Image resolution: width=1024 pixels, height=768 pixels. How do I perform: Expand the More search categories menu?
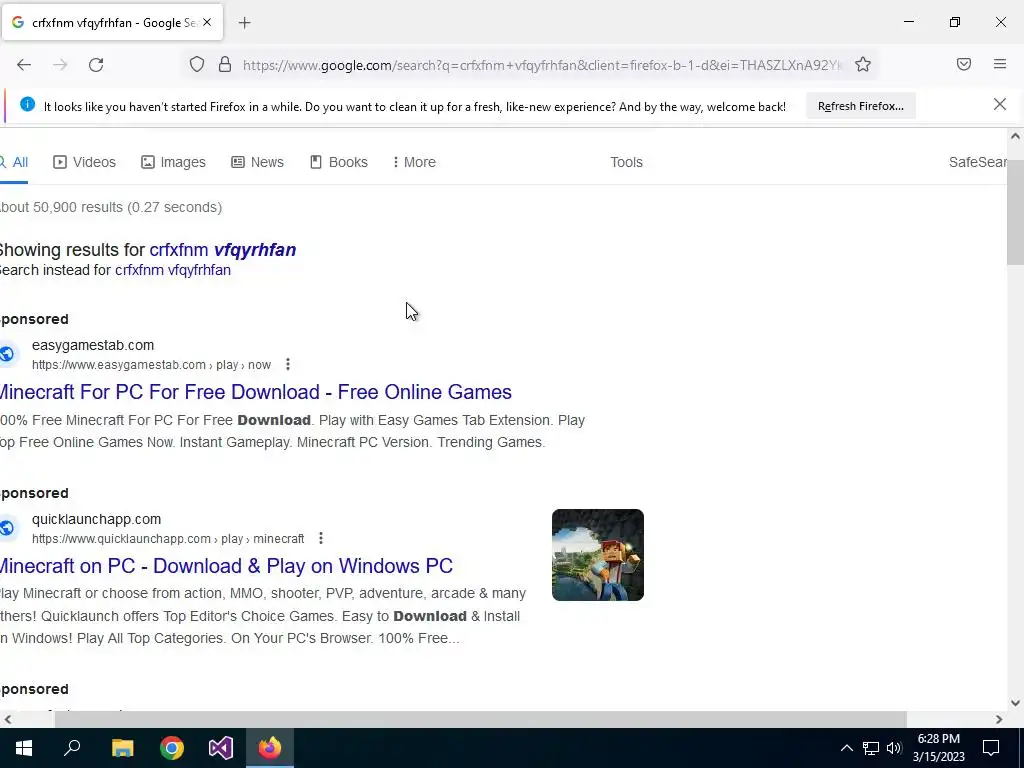414,162
